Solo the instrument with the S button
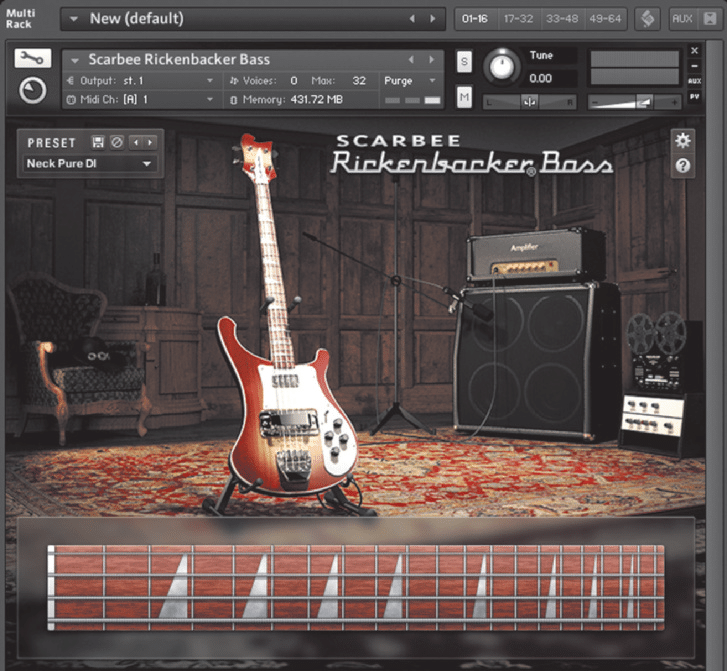The image size is (727, 671). [464, 62]
